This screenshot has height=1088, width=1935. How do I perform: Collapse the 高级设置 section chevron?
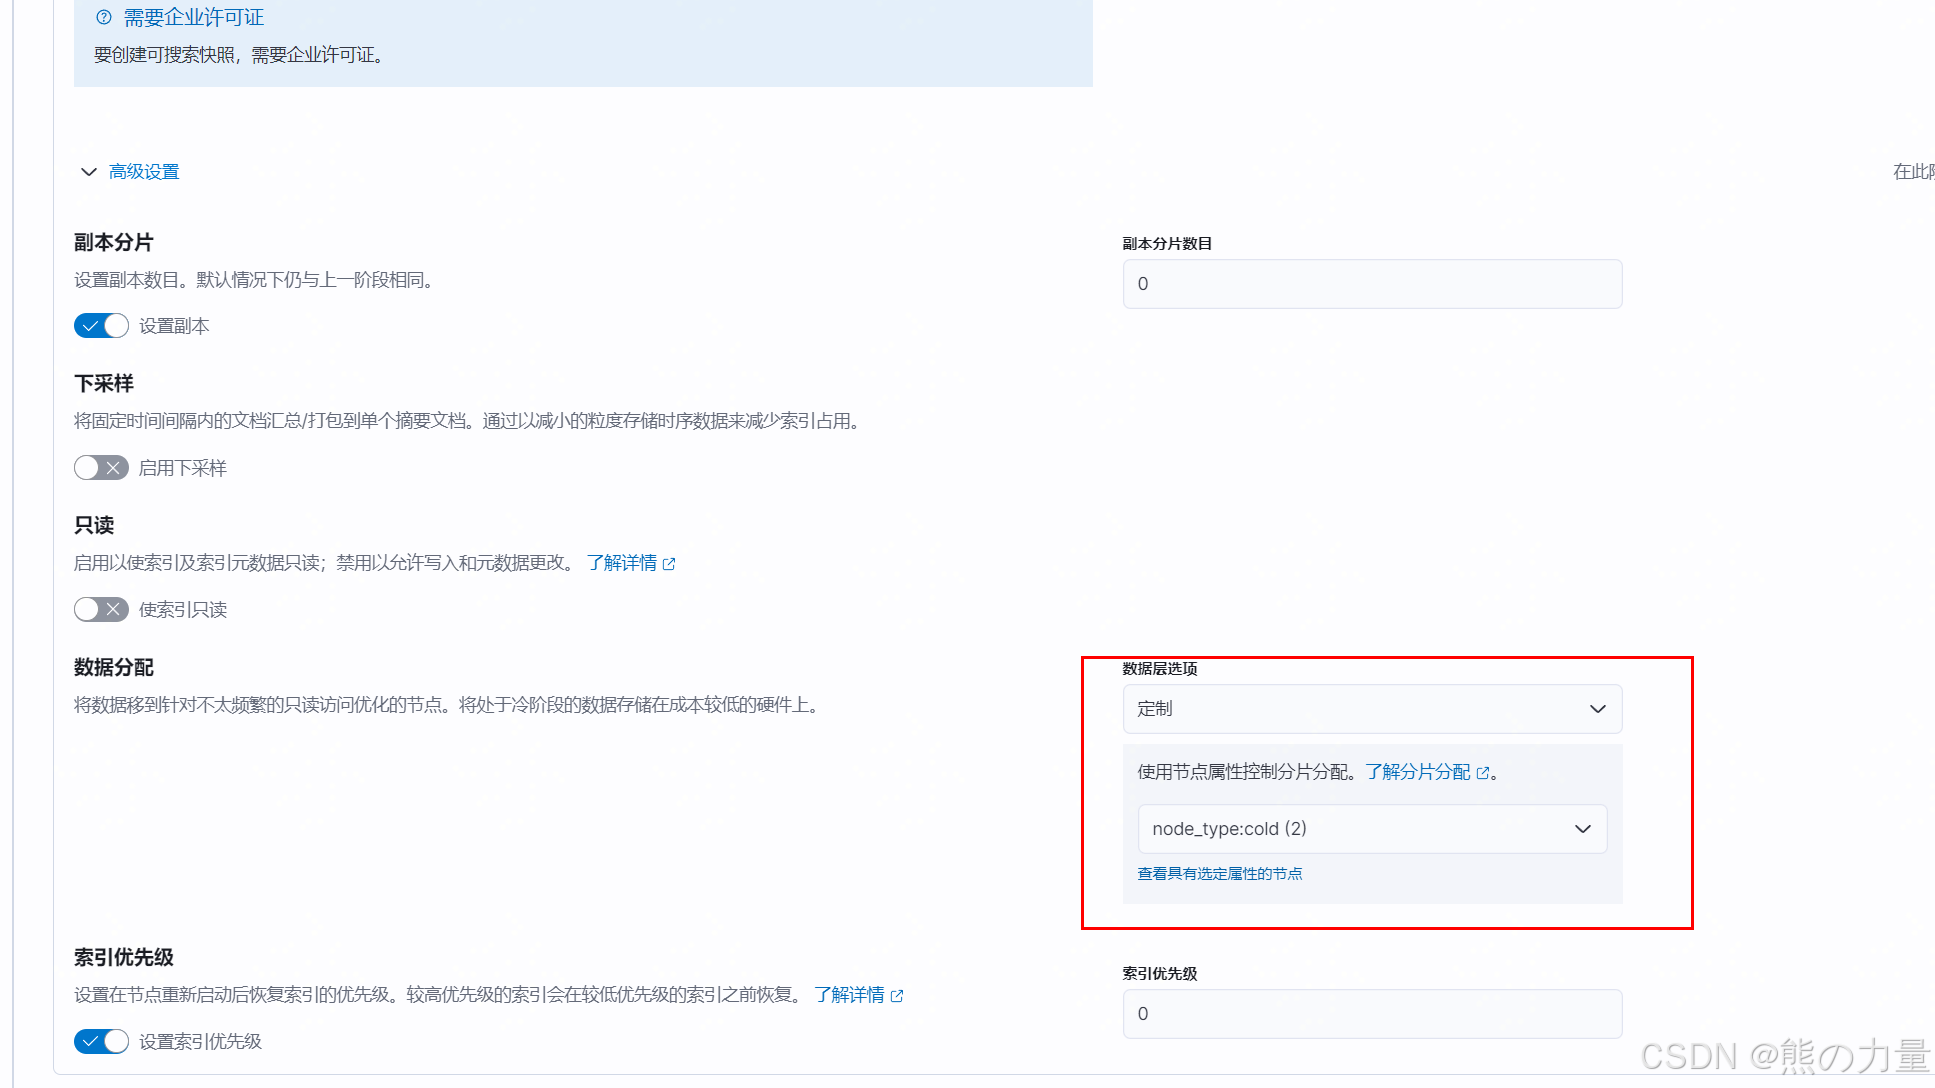click(88, 172)
